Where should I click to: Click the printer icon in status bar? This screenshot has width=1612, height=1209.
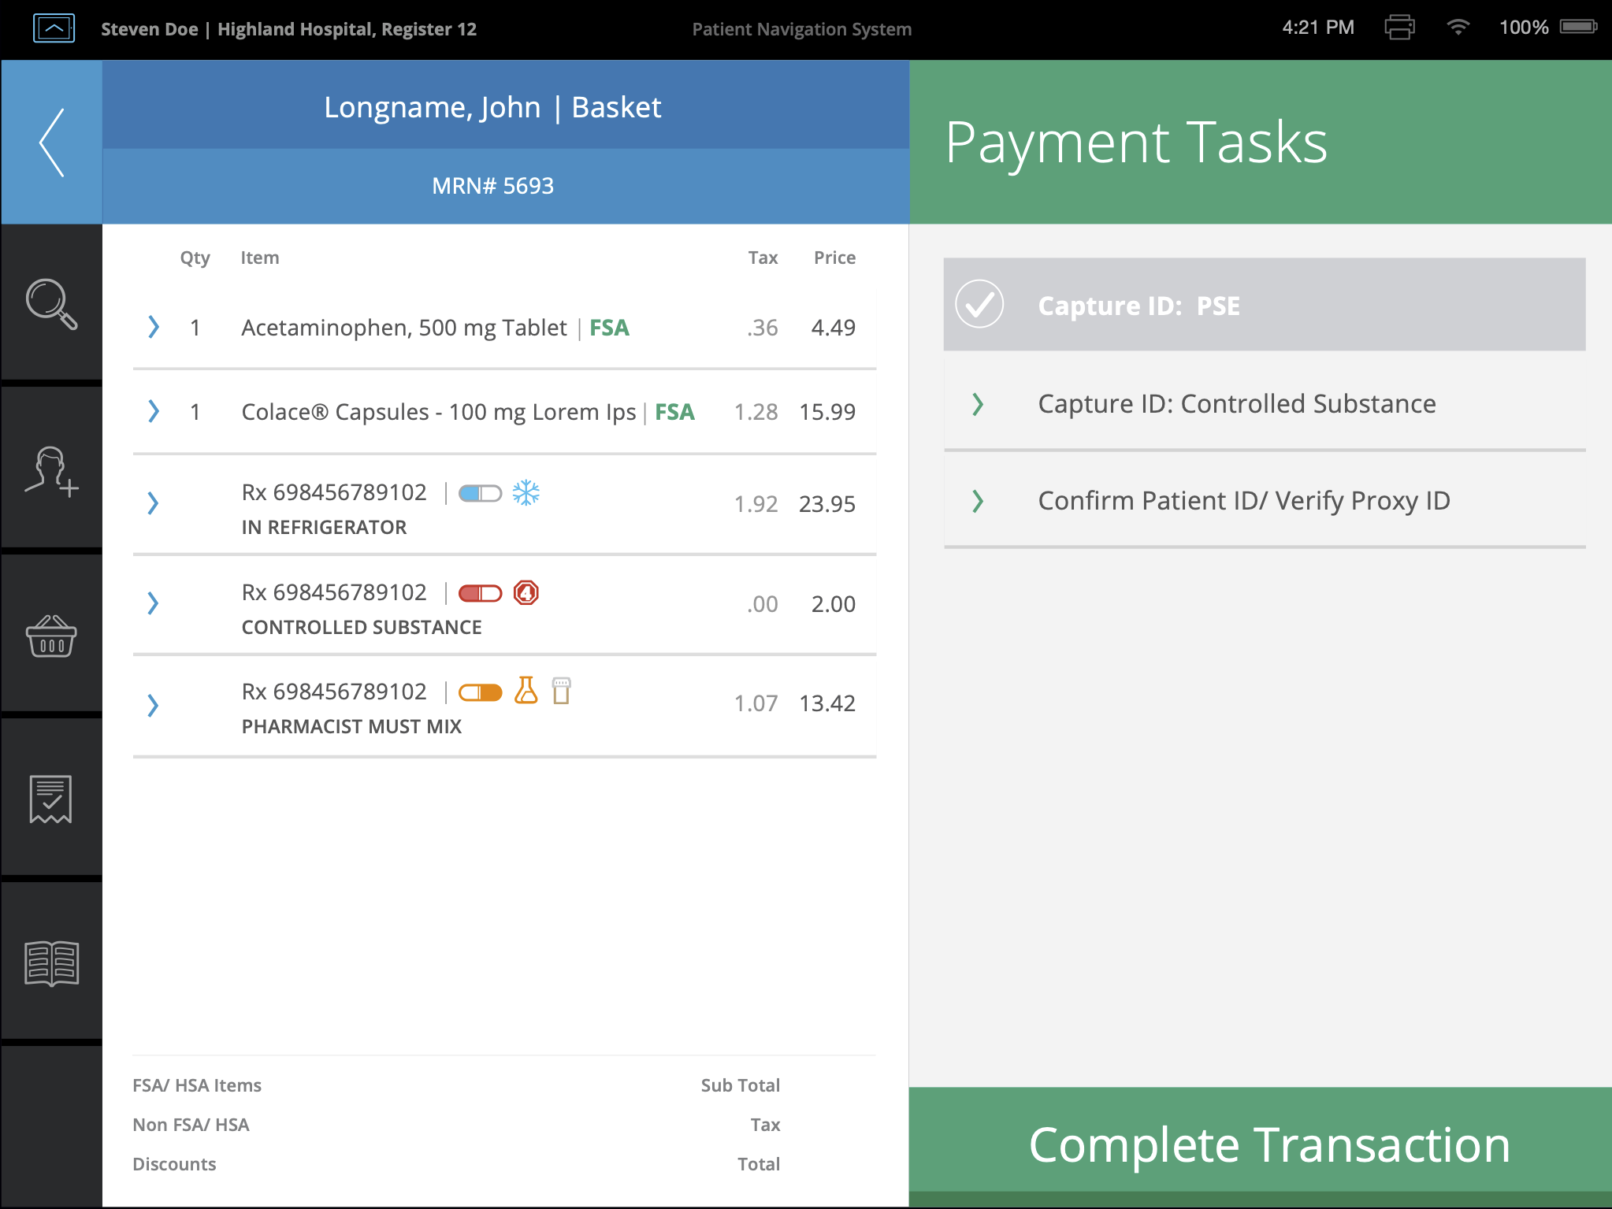pyautogui.click(x=1399, y=28)
